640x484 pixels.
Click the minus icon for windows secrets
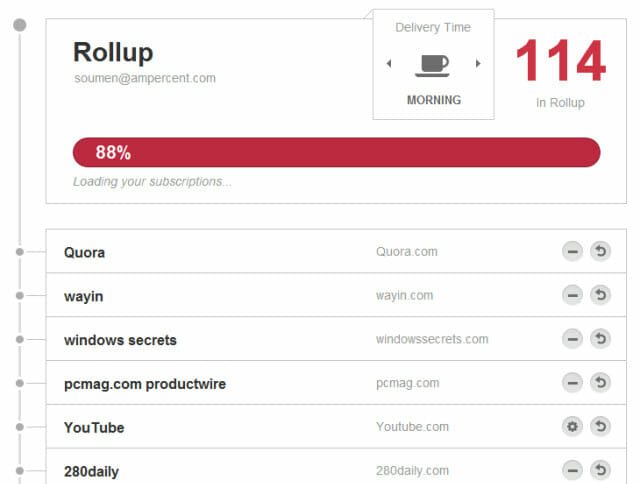point(572,339)
